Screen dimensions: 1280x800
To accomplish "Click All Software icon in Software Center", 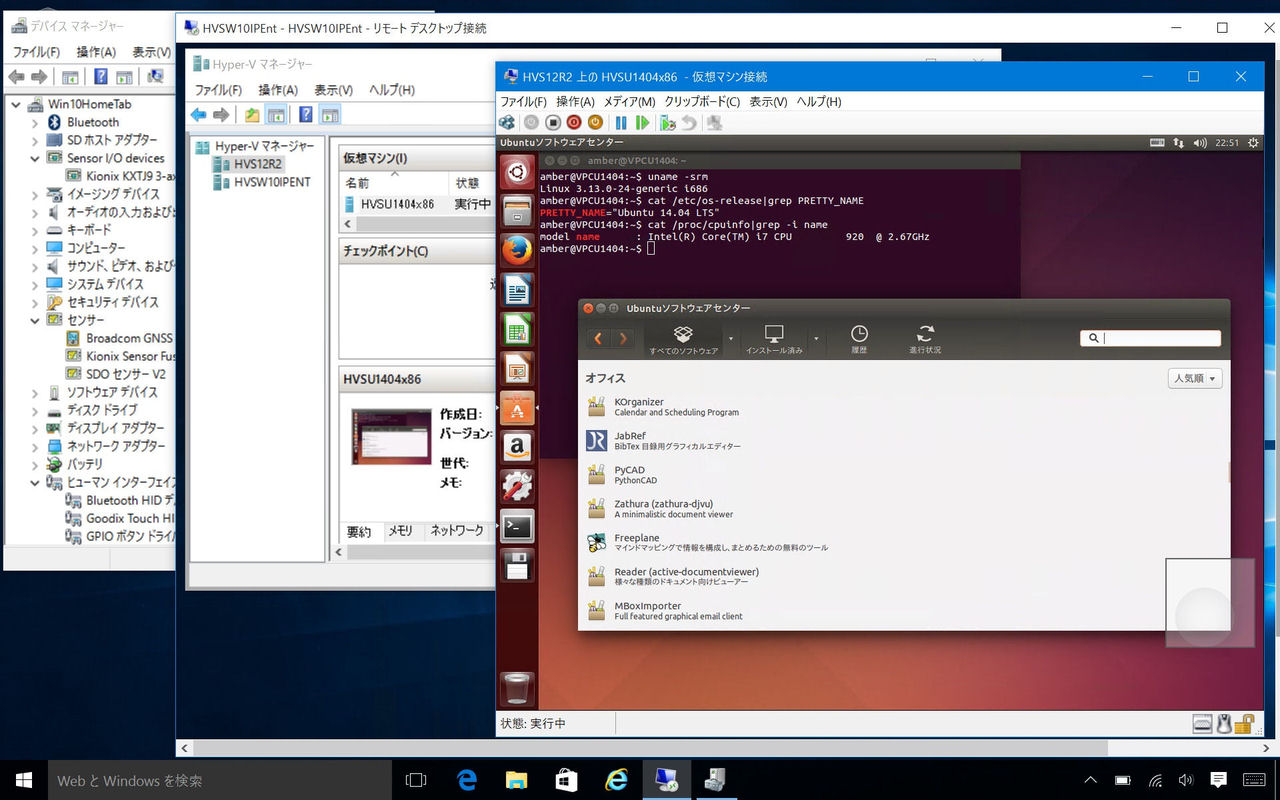I will pos(683,339).
